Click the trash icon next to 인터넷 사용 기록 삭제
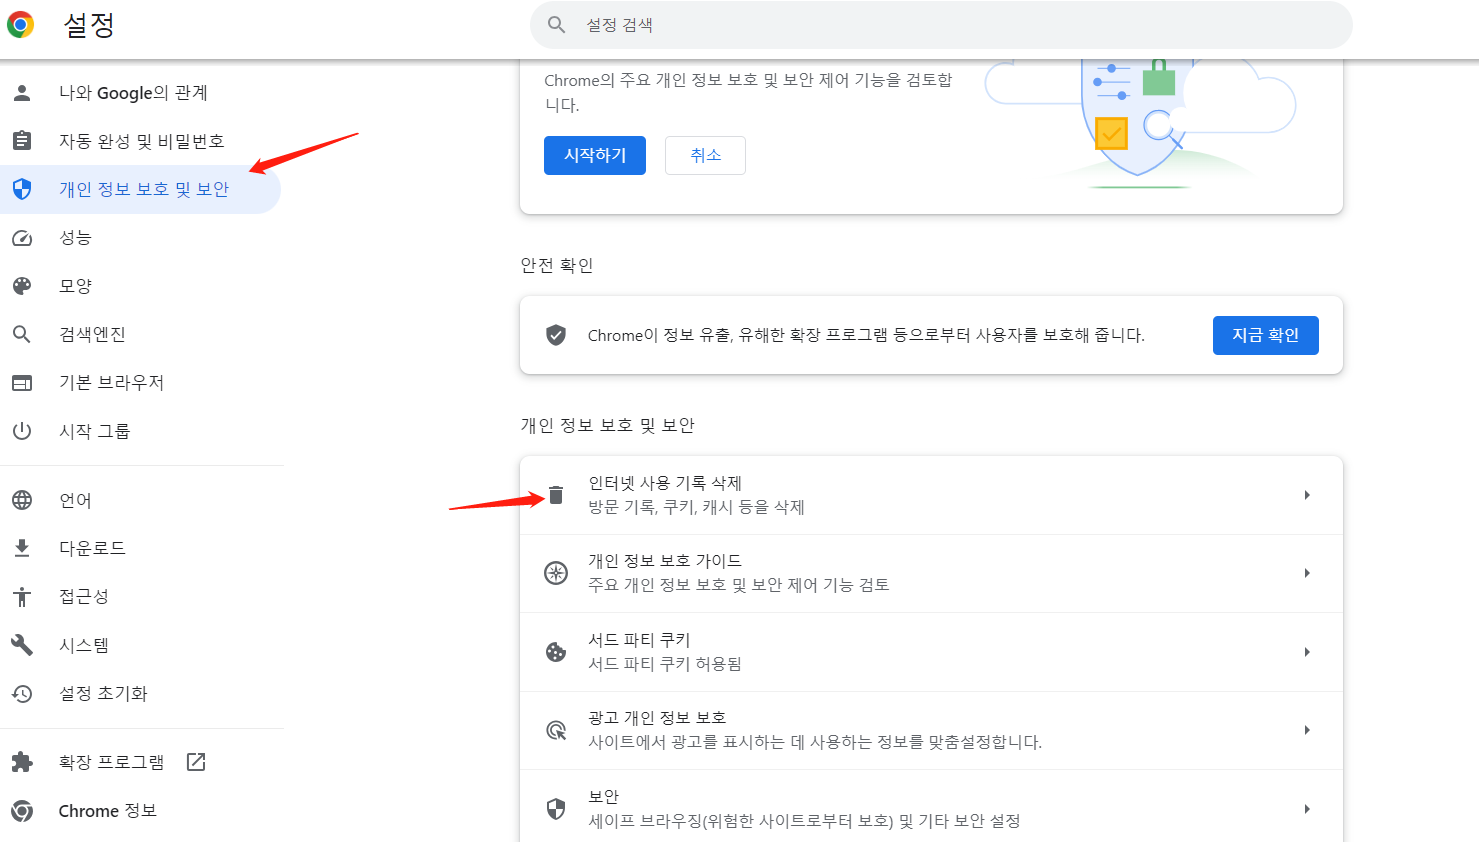The image size is (1479, 842). pyautogui.click(x=556, y=493)
